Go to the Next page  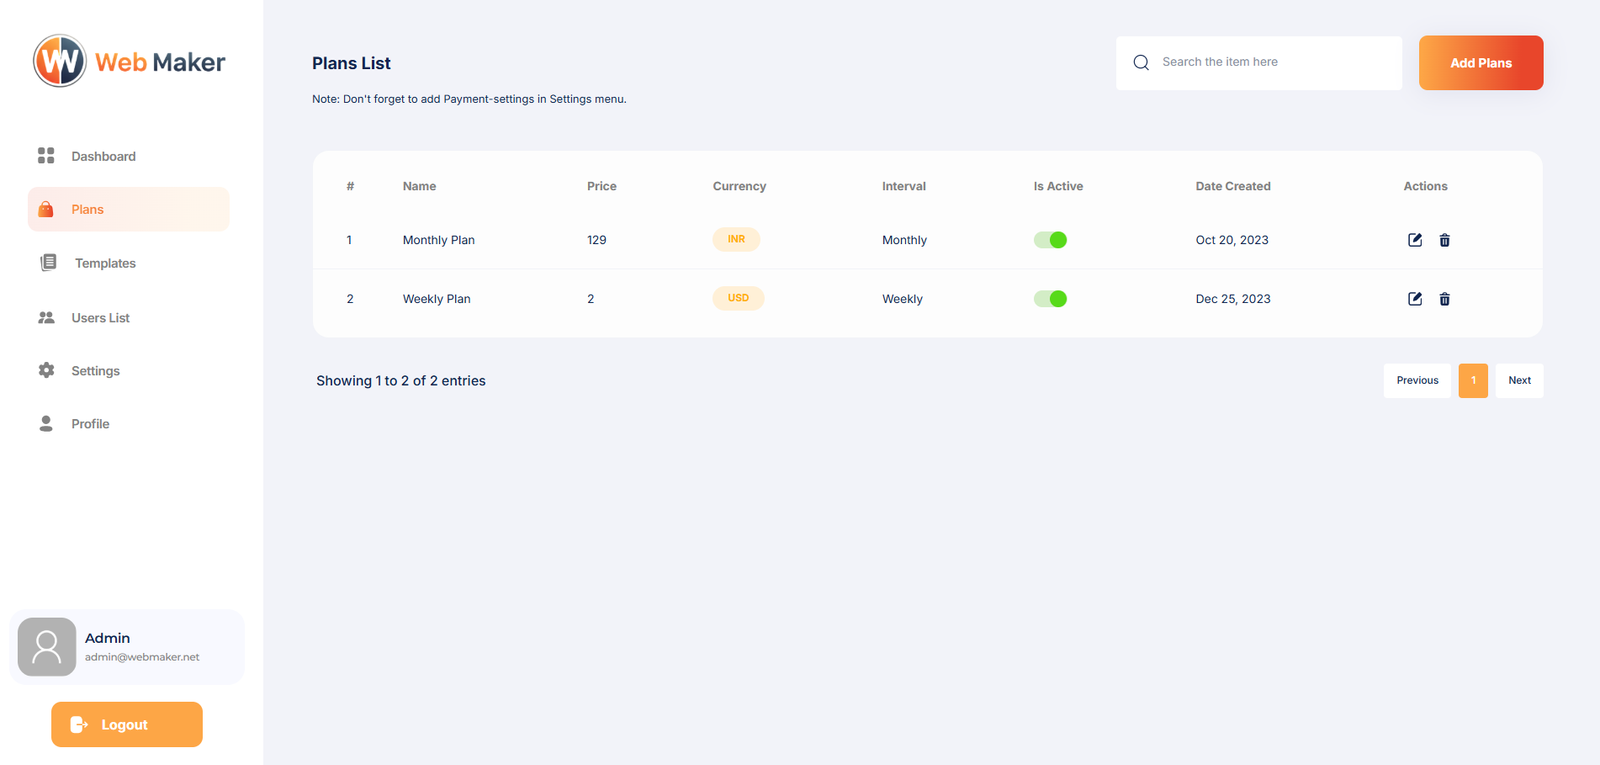click(x=1519, y=381)
